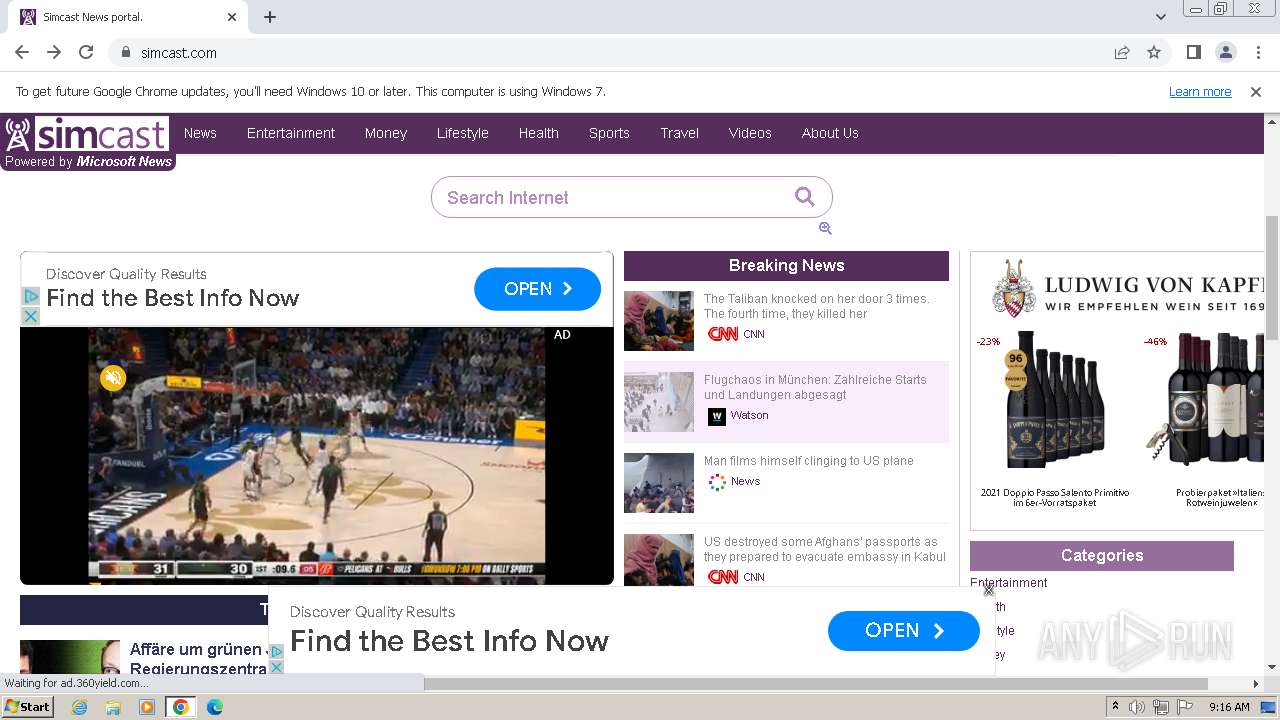Image resolution: width=1280 pixels, height=720 pixels.
Task: Open the Flugchaos in München story
Action: point(815,387)
